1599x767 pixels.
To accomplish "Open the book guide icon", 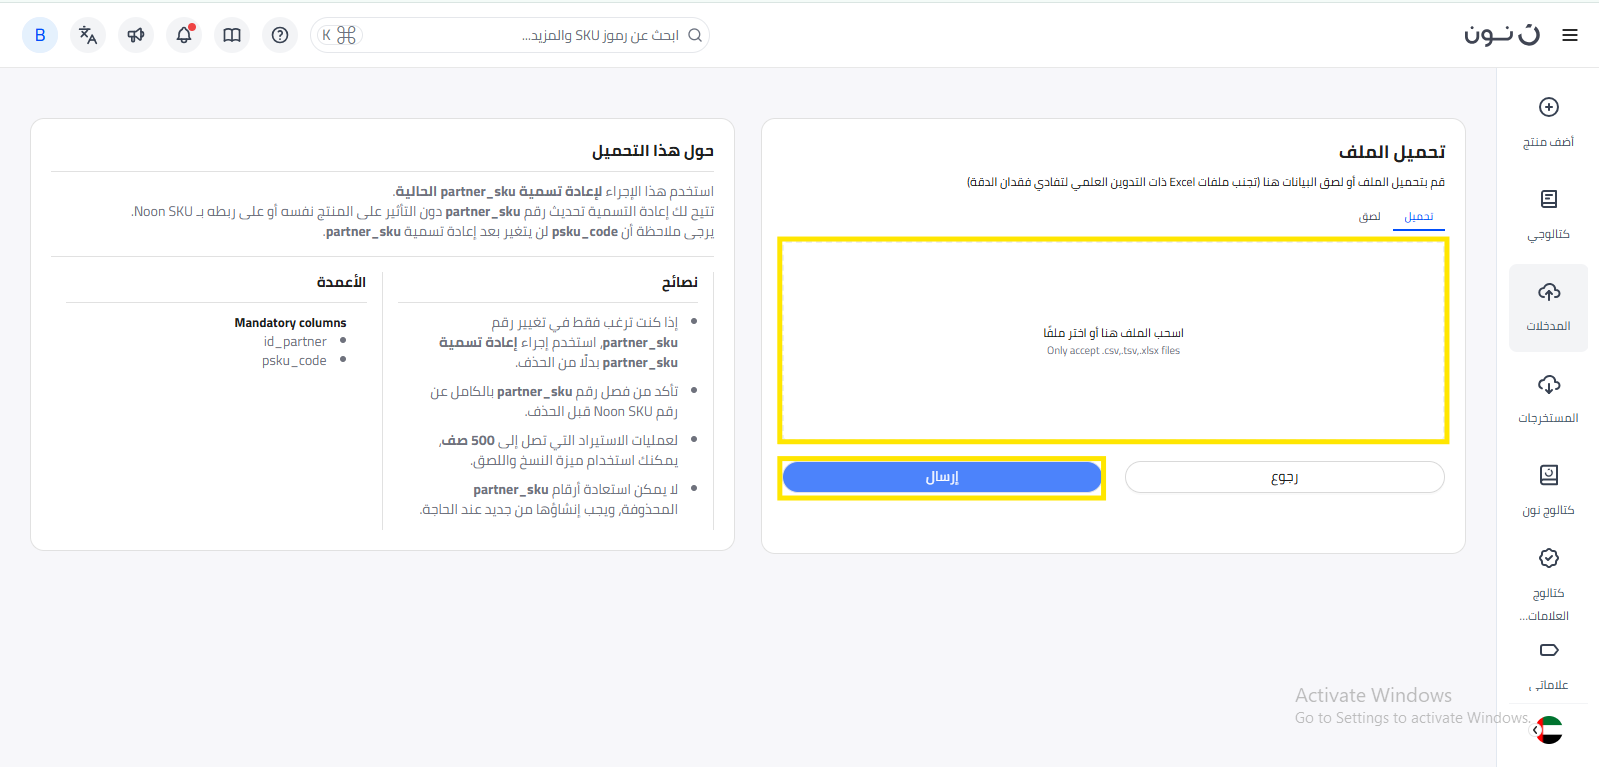I will point(232,35).
